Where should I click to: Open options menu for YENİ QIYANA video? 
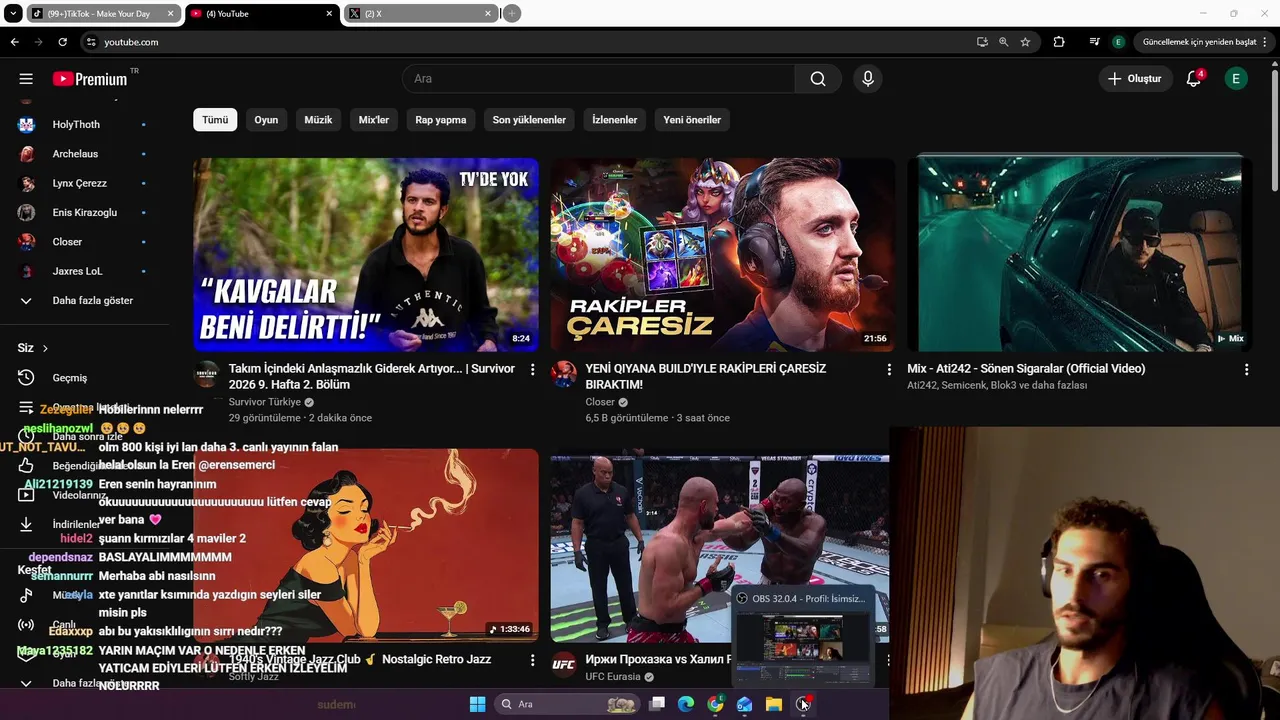click(x=889, y=370)
